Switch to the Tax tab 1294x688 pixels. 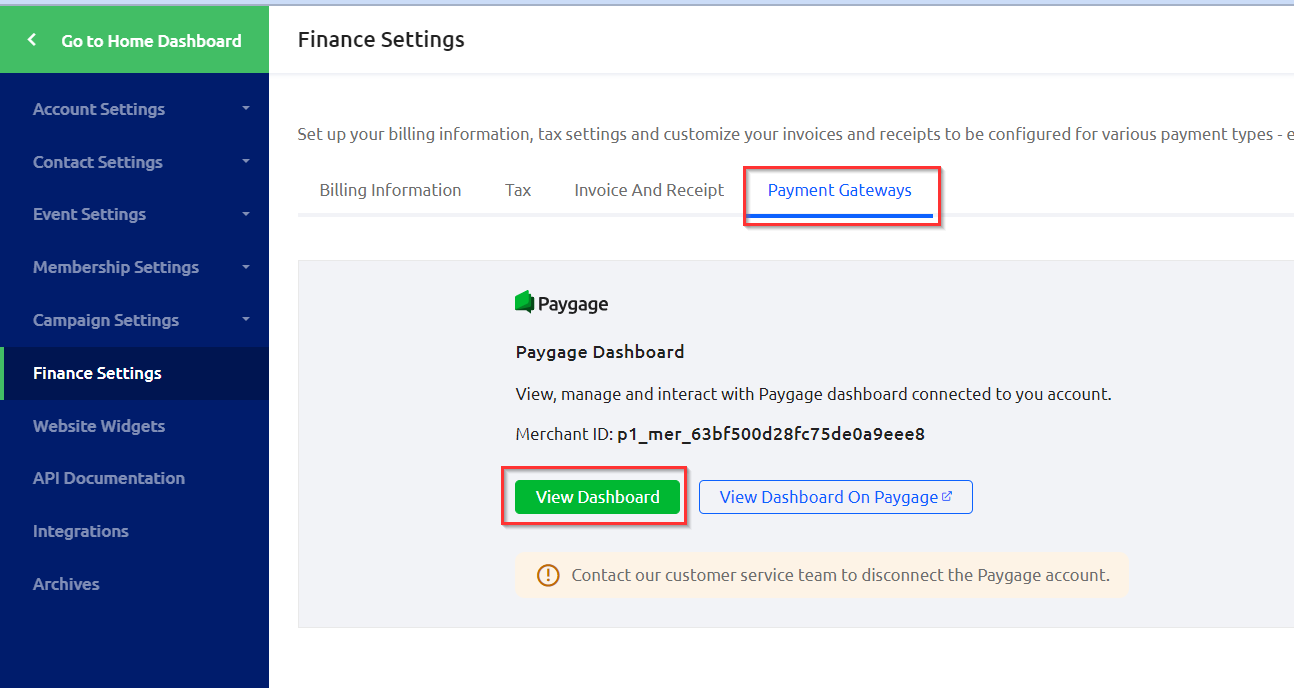[518, 190]
